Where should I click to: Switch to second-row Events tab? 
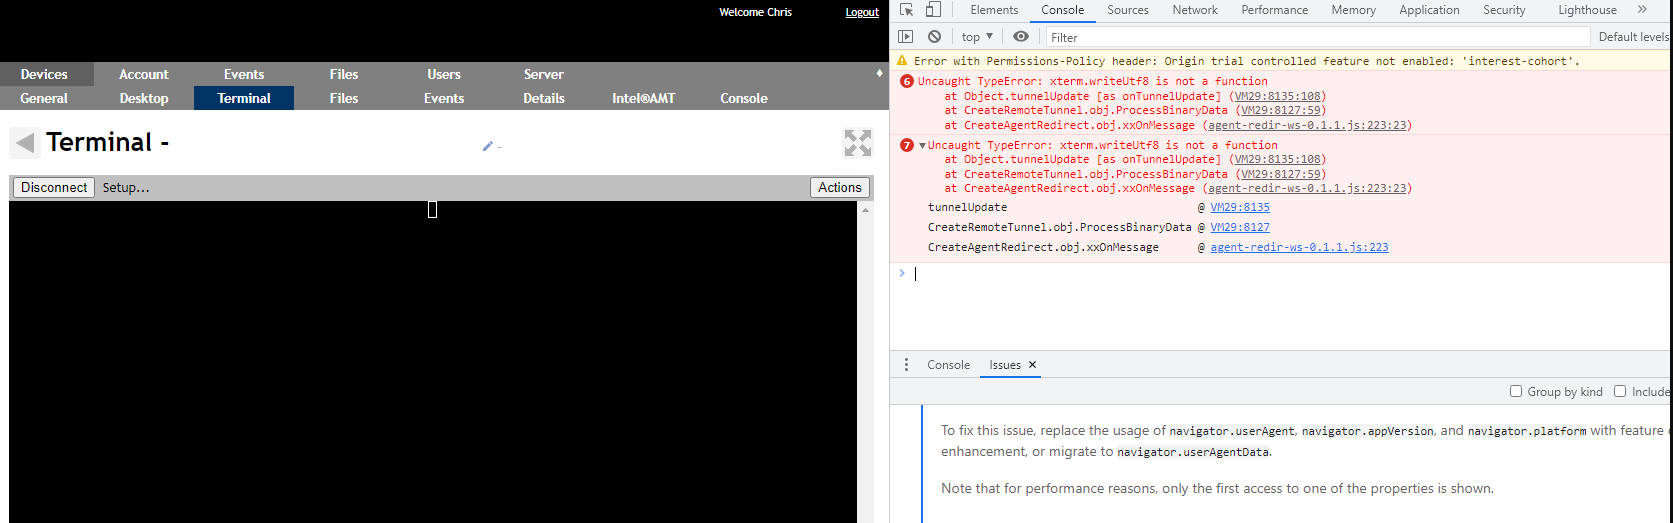444,98
